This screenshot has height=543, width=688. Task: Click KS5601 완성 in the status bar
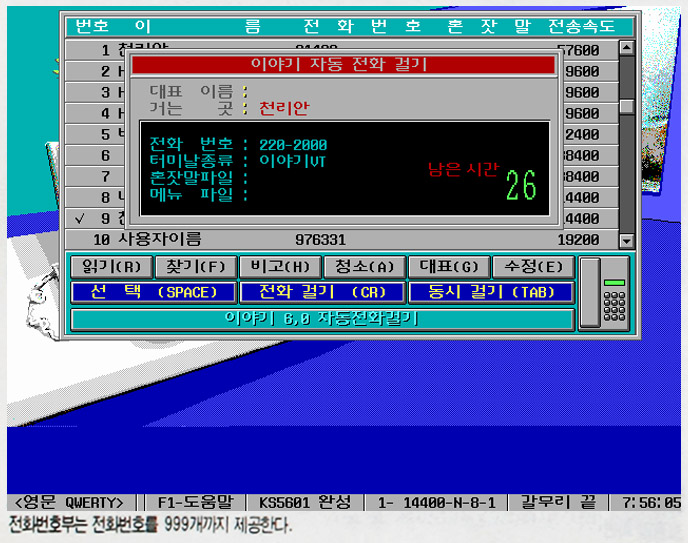pyautogui.click(x=305, y=502)
